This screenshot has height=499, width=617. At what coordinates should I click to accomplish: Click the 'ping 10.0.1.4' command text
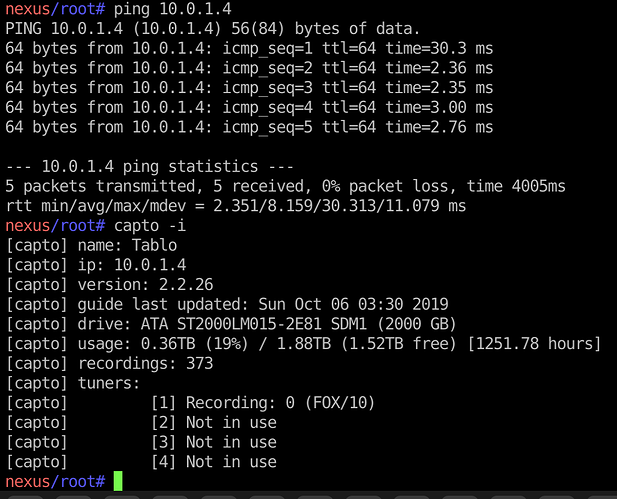coord(172,9)
